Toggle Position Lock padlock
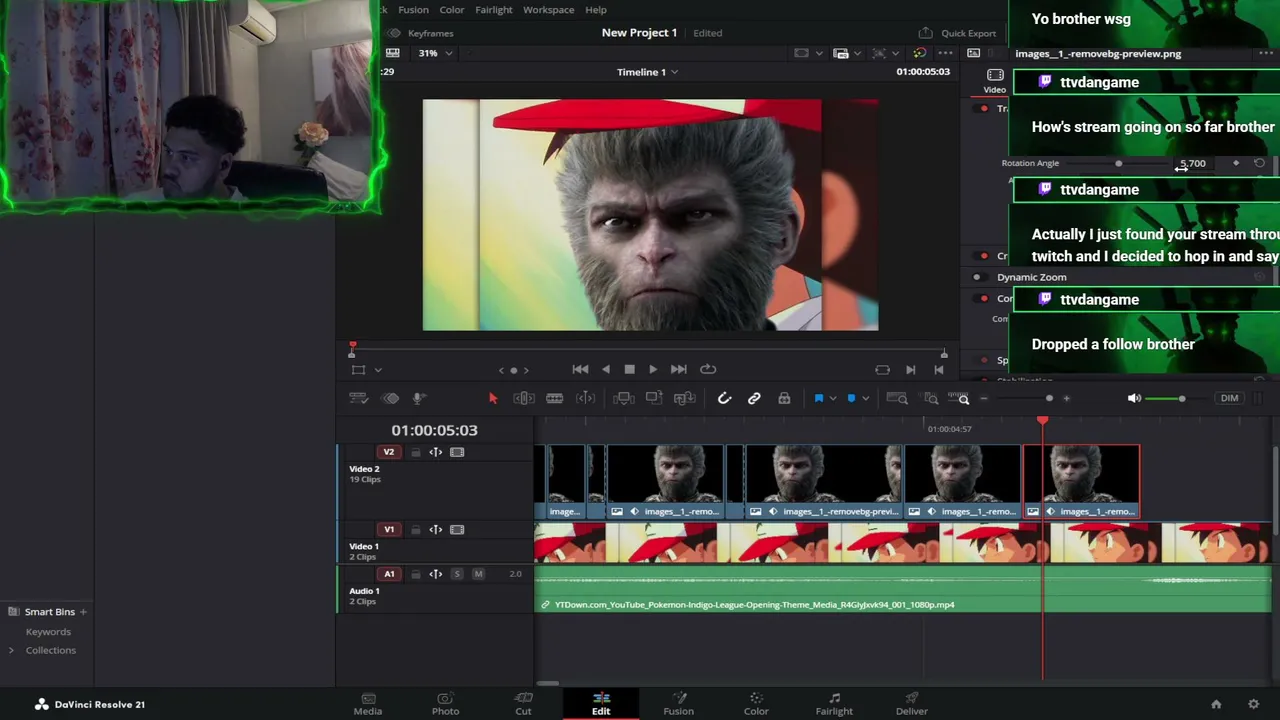The image size is (1280, 720). coord(784,398)
